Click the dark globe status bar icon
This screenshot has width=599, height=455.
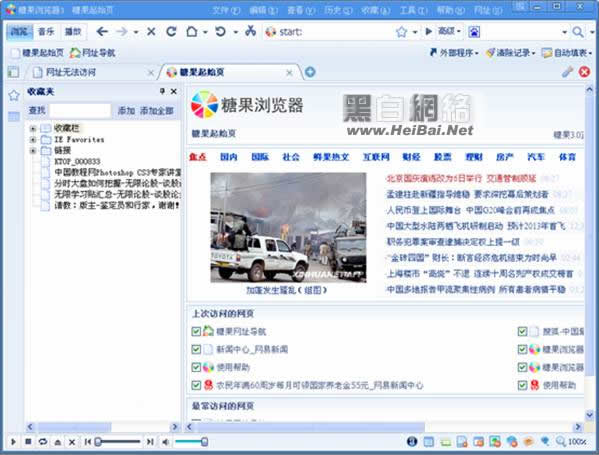412,442
